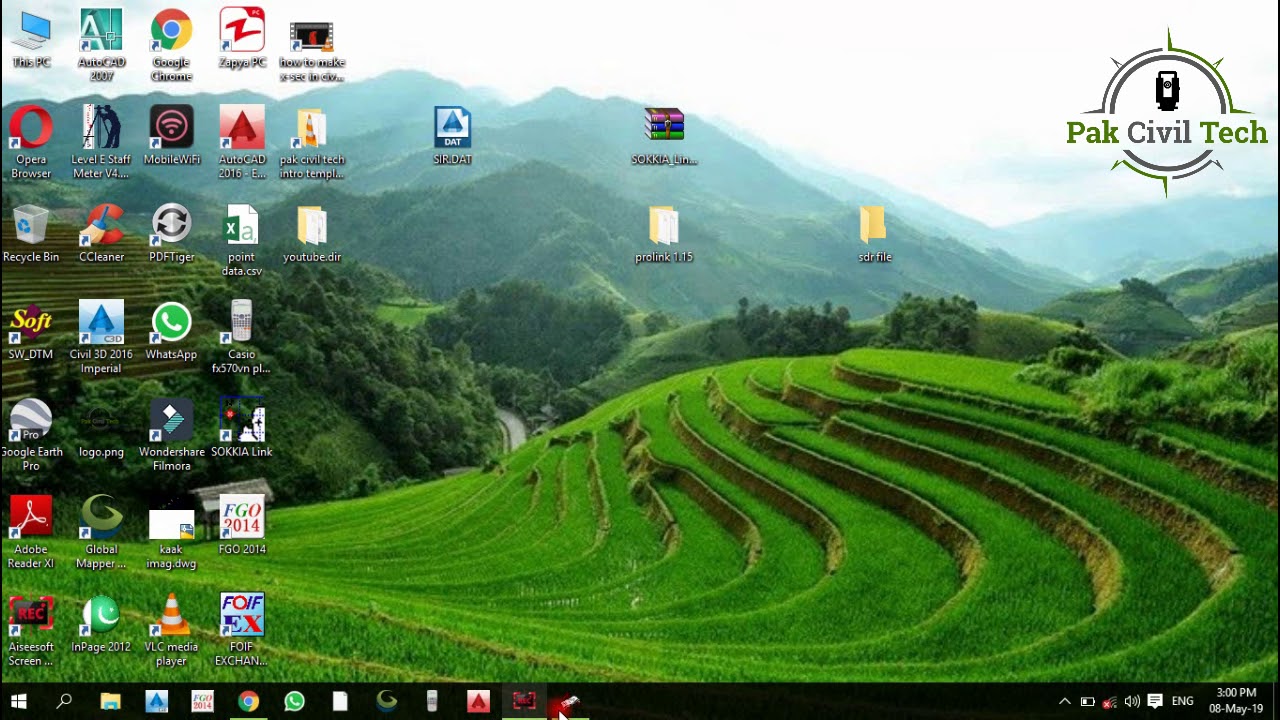Launch the CCleaner desktop shortcut
This screenshot has width=1280, height=720.
pyautogui.click(x=101, y=234)
